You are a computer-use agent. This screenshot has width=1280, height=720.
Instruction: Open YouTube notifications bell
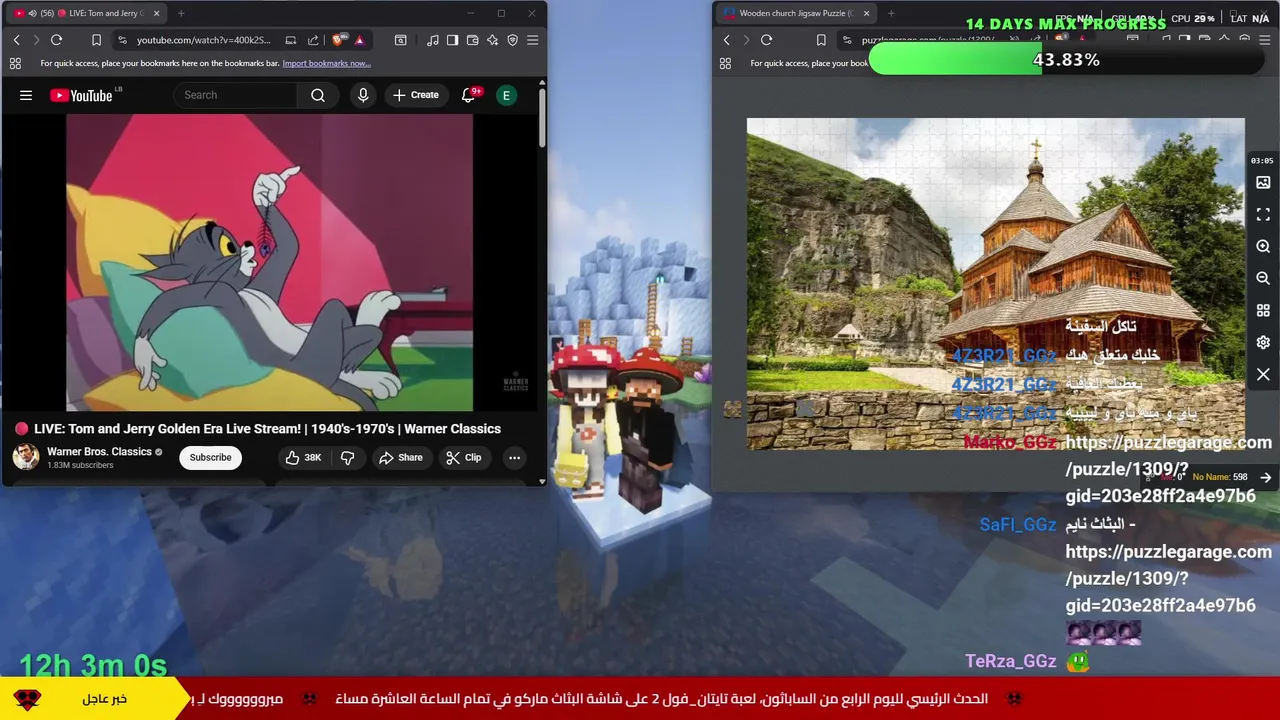[x=468, y=95]
